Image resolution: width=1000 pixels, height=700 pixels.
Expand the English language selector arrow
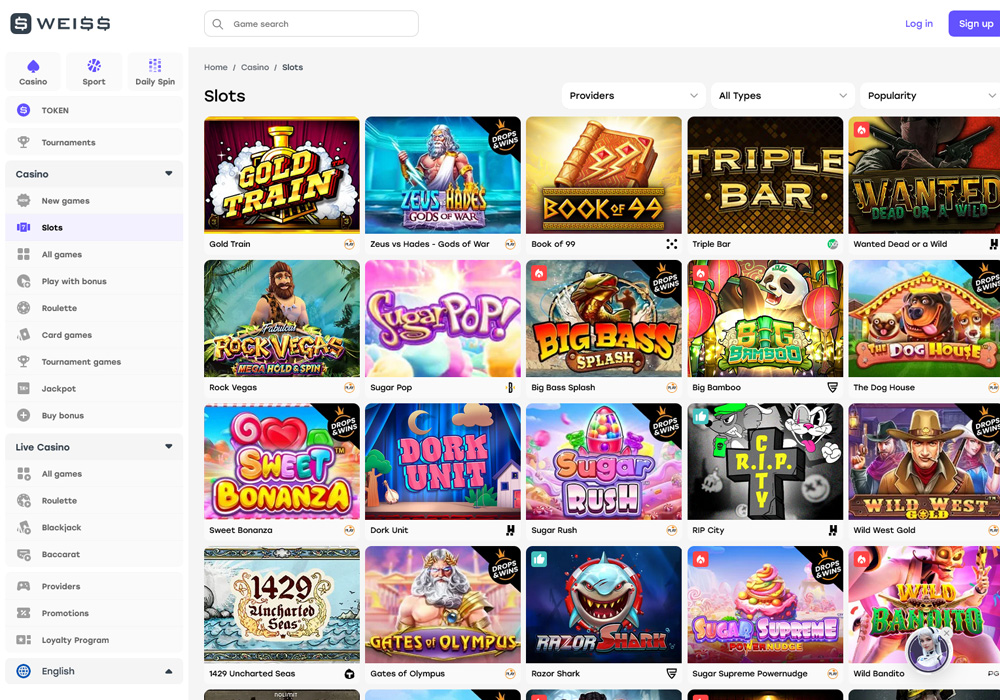[168, 671]
